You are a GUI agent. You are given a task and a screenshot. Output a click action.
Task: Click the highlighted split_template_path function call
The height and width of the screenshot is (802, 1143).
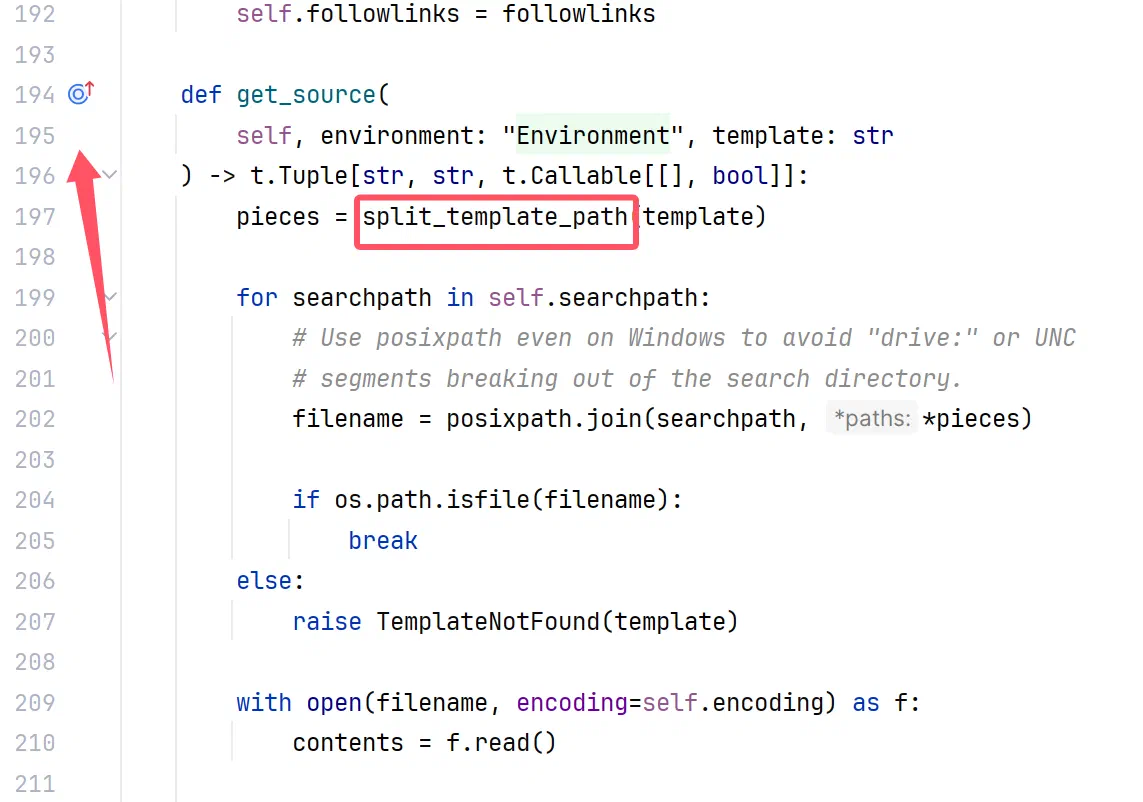[x=495, y=217]
